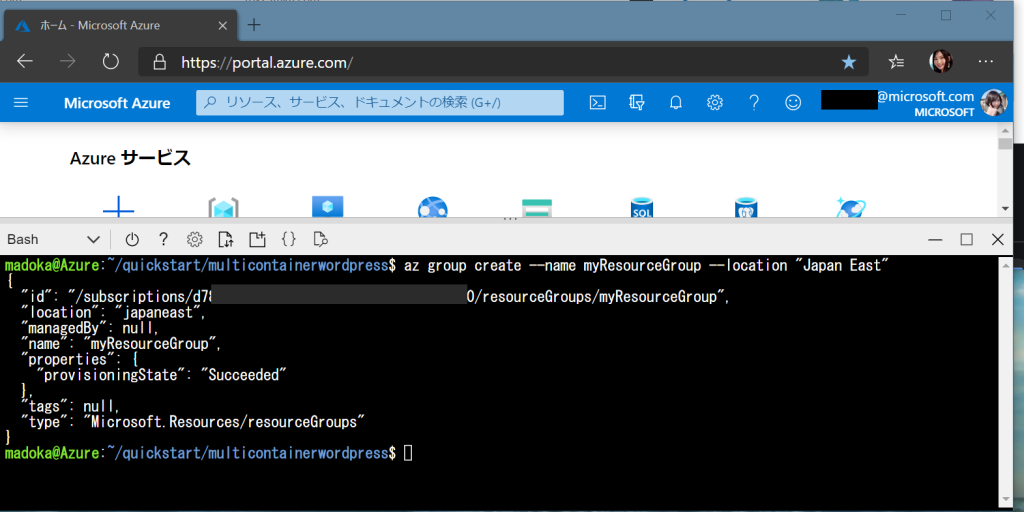Open the App Services globe icon
1024x512 pixels.
coord(432,208)
